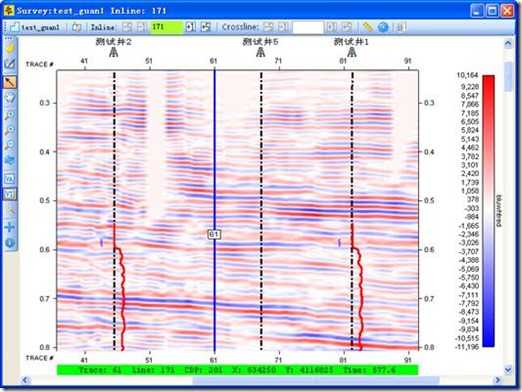The width and height of the screenshot is (522, 392).
Task: Click the vertical scrollbar down arrow
Action: click(x=508, y=370)
